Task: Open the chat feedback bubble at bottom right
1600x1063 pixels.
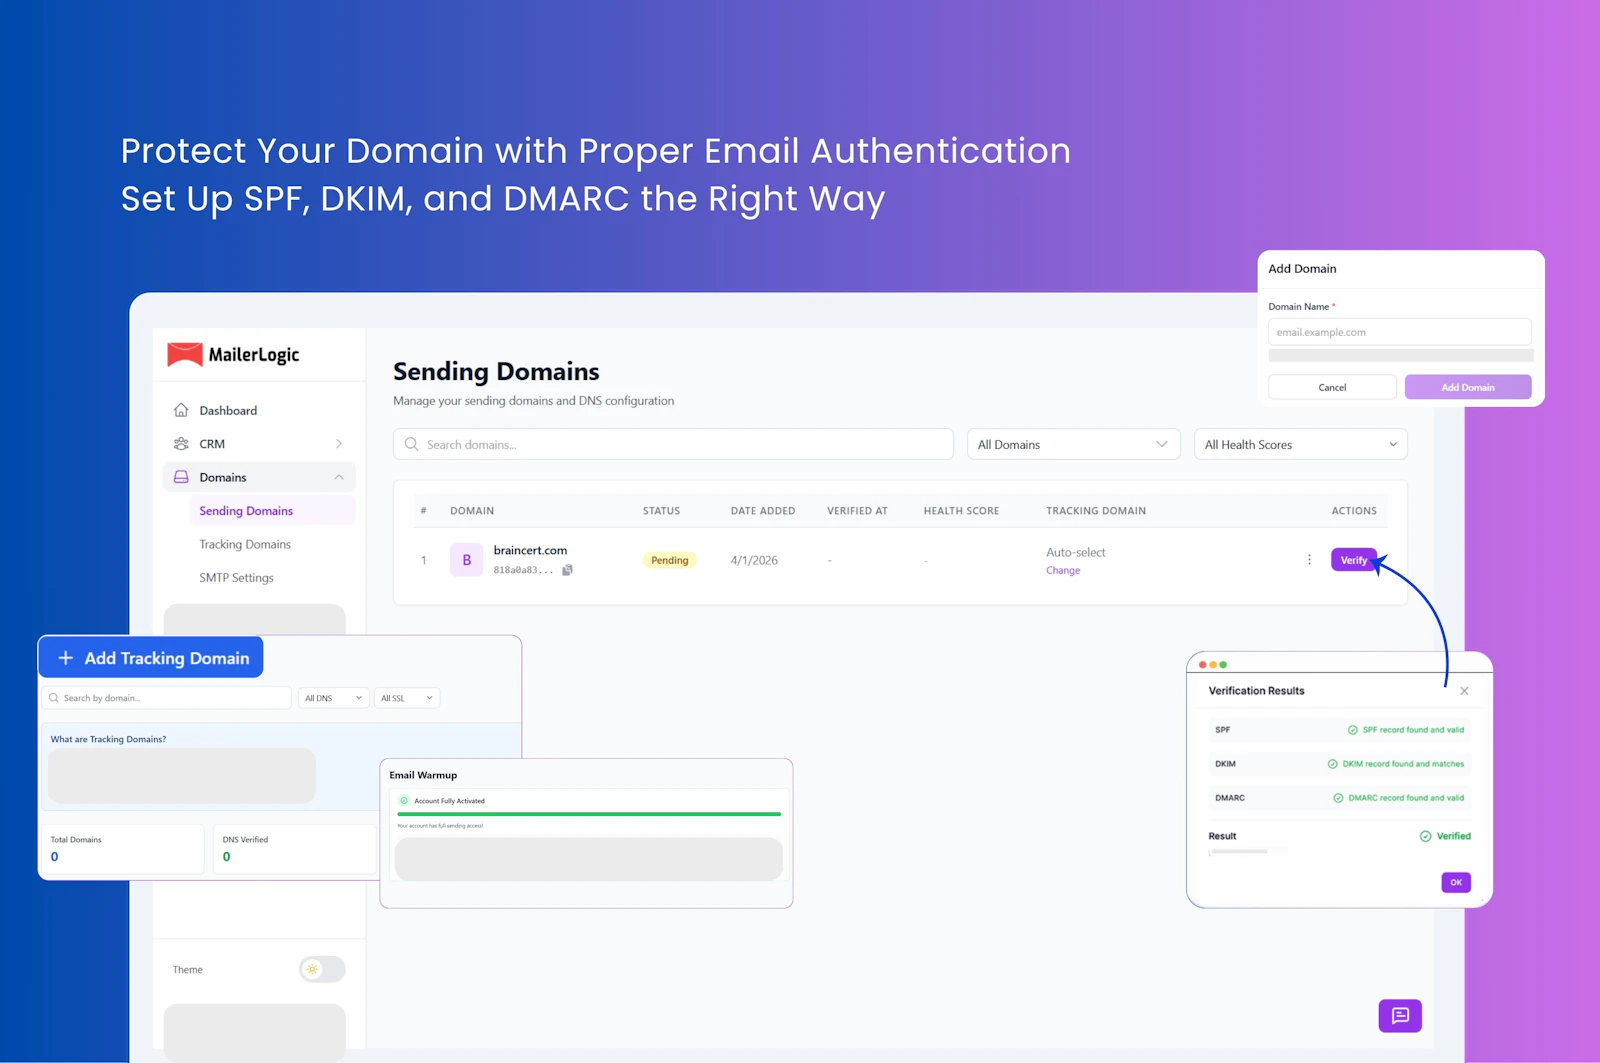Action: pyautogui.click(x=1400, y=1016)
